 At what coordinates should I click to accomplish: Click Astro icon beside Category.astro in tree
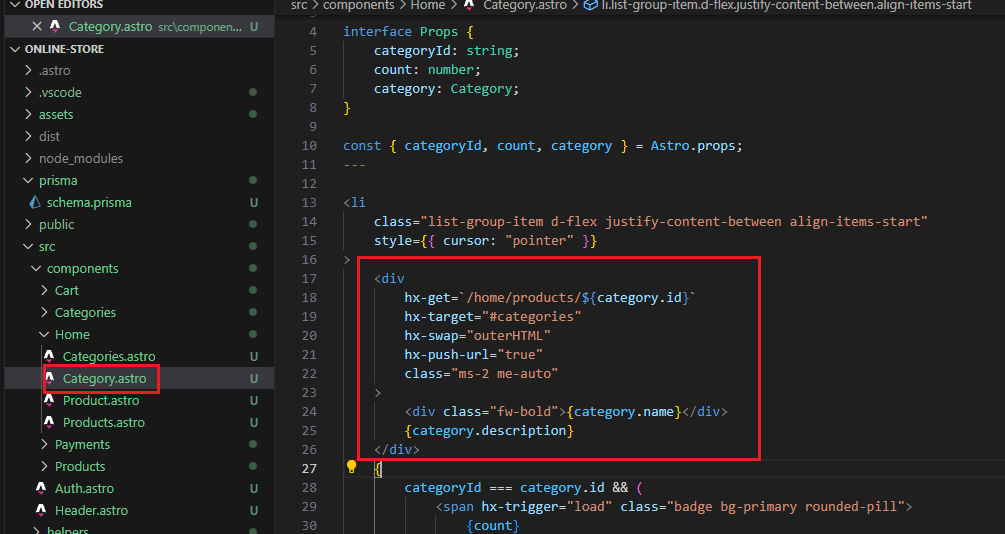[x=49, y=378]
